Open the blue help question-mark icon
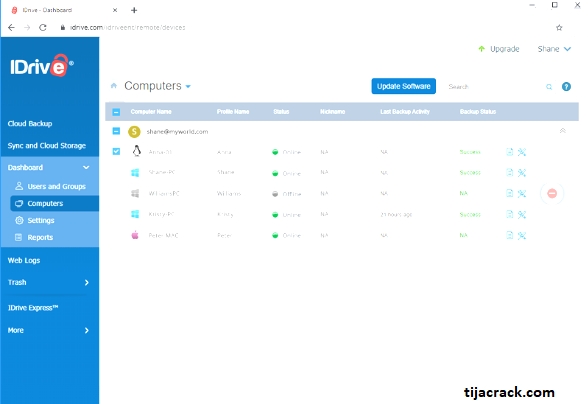588x404 pixels. coord(566,87)
